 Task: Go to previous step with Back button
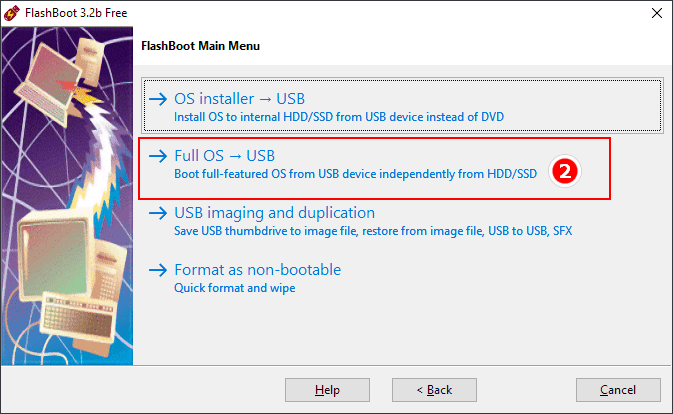[434, 390]
